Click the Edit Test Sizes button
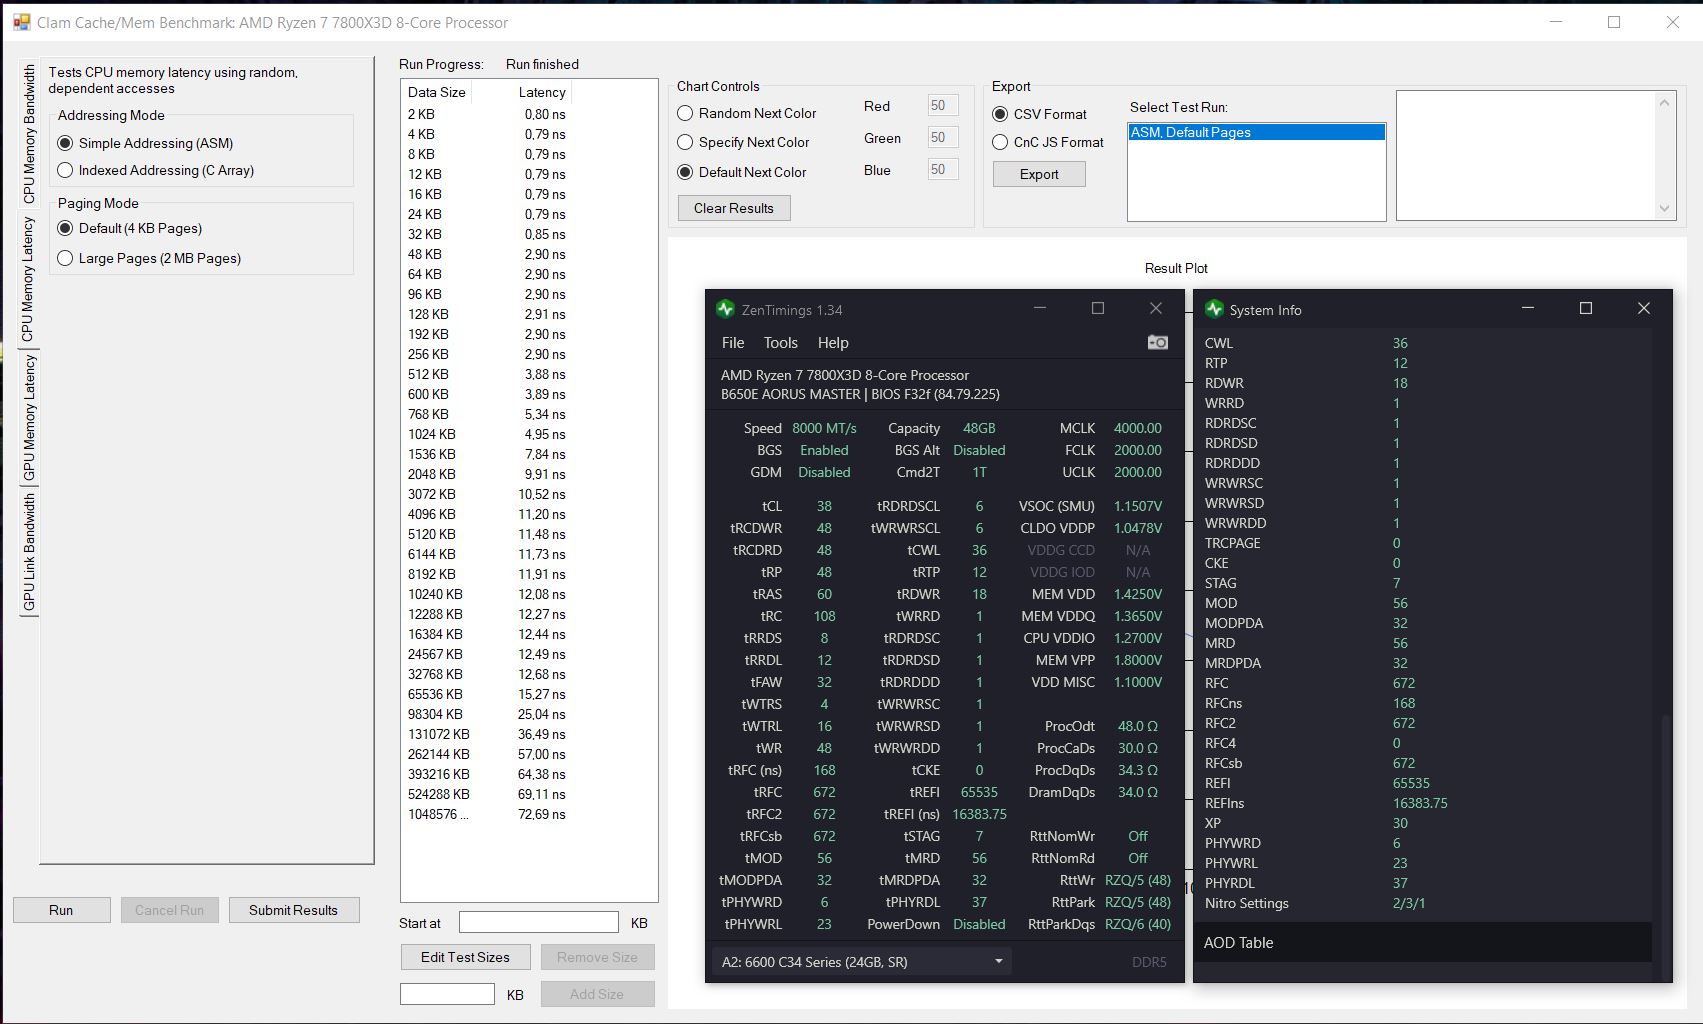 pyautogui.click(x=465, y=957)
